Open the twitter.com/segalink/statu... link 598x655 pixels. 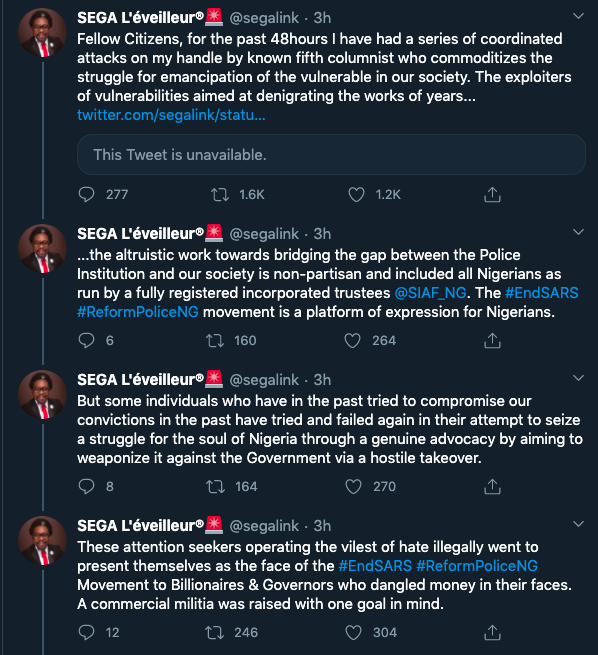[171, 115]
